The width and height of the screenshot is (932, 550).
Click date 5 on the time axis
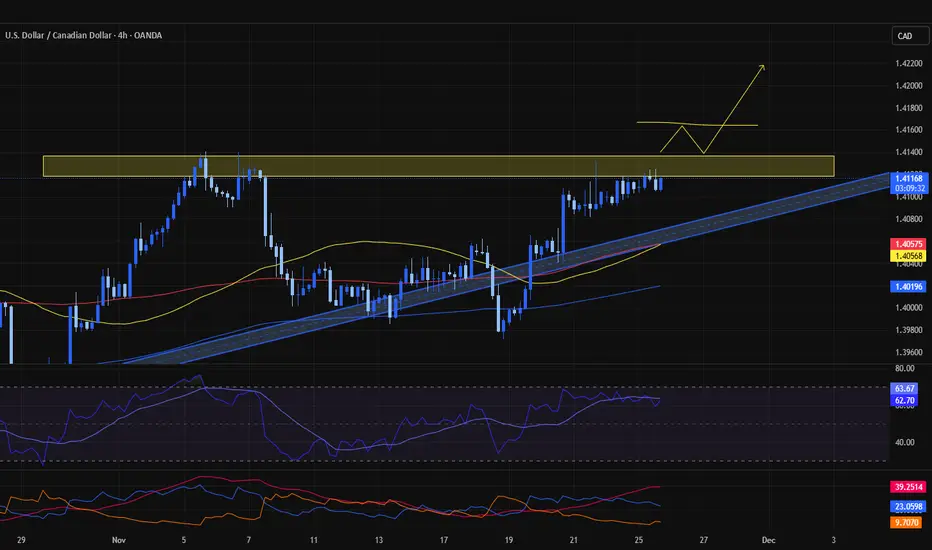click(184, 540)
